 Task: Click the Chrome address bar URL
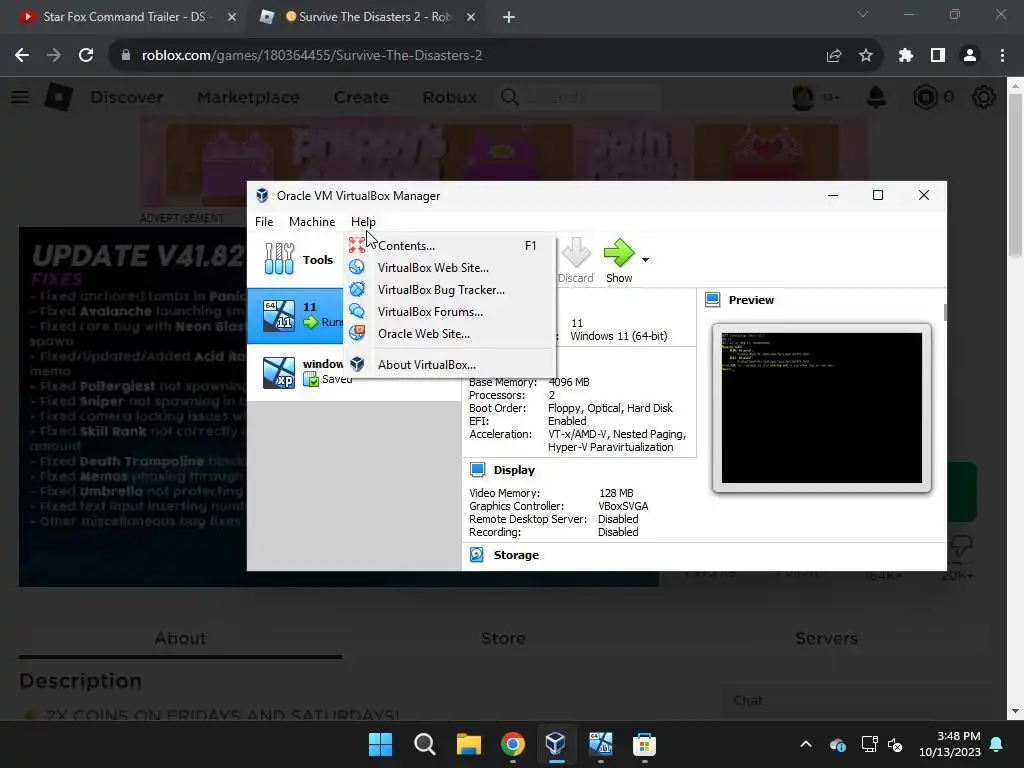tap(312, 56)
